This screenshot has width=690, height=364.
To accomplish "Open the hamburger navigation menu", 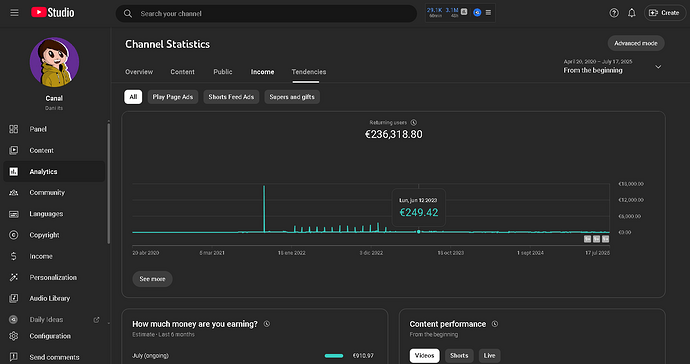I will (x=15, y=13).
